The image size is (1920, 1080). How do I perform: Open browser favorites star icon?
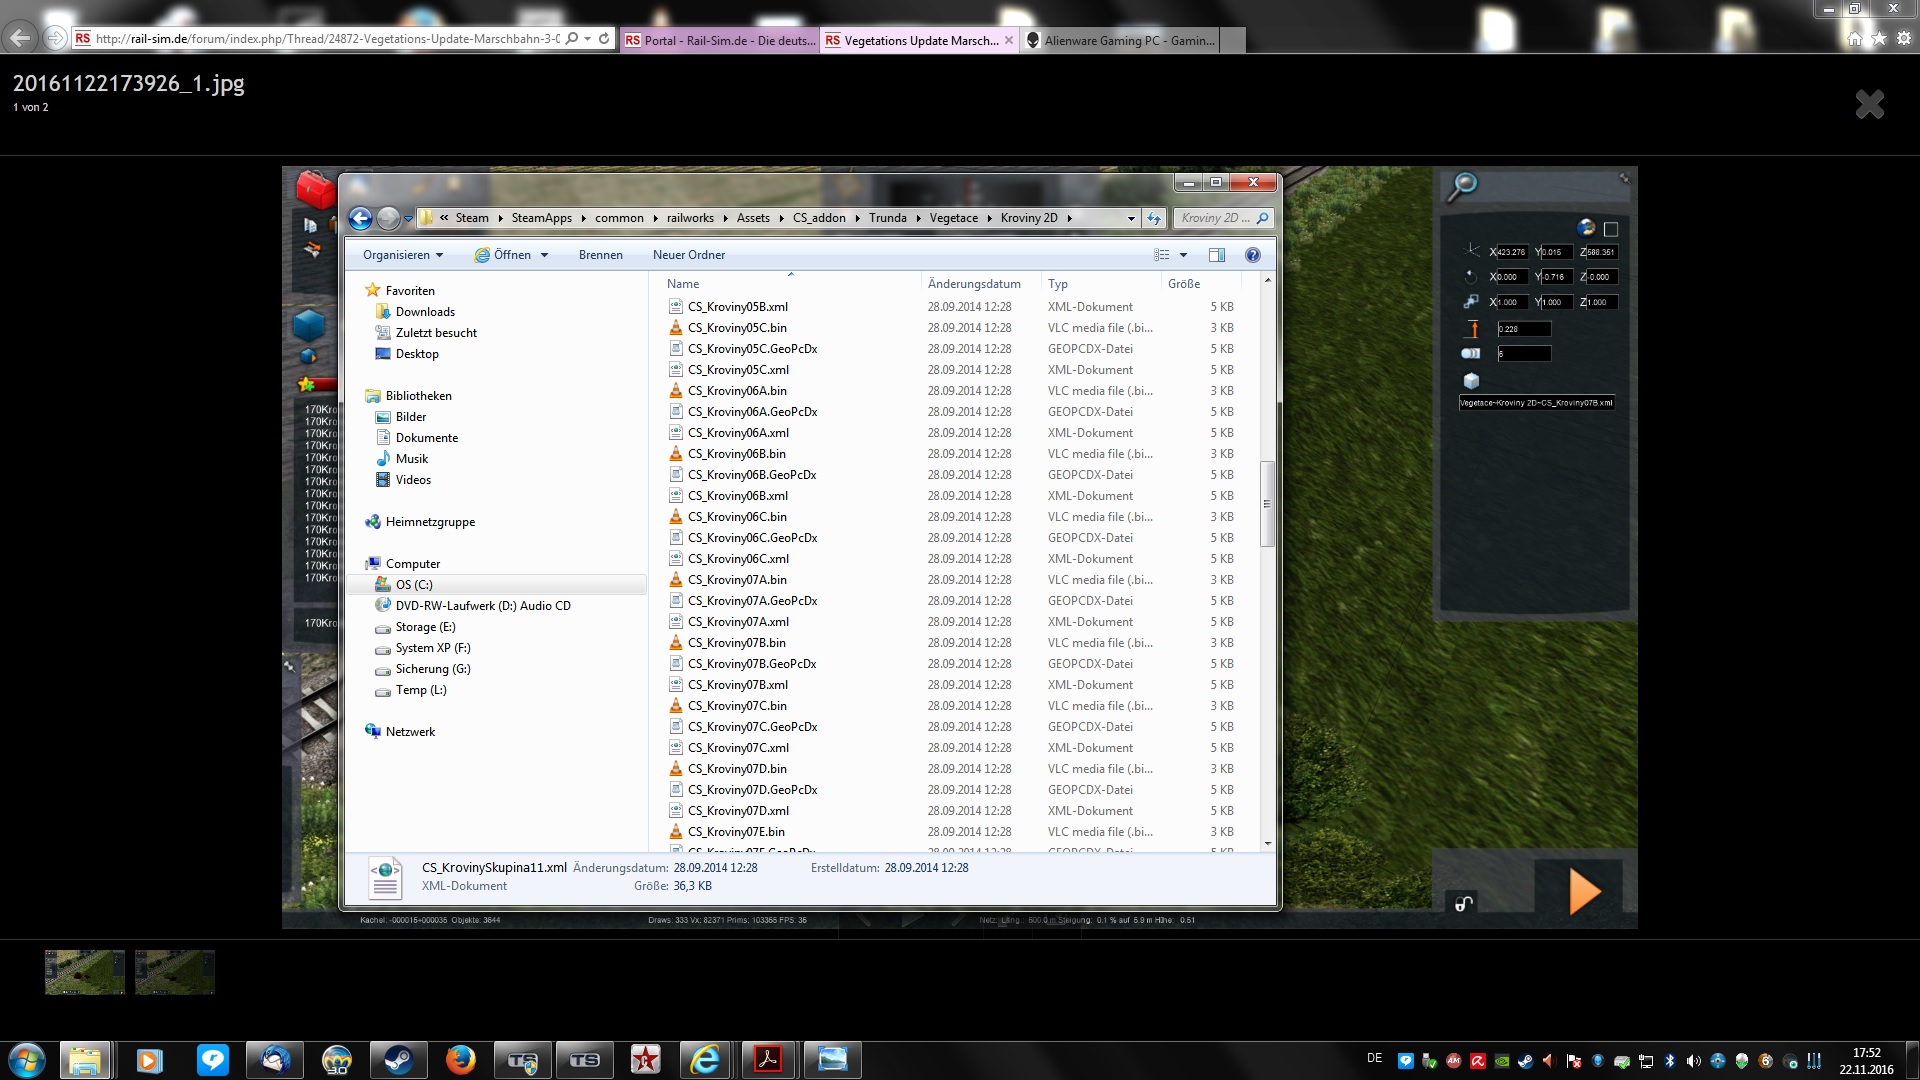(1879, 39)
